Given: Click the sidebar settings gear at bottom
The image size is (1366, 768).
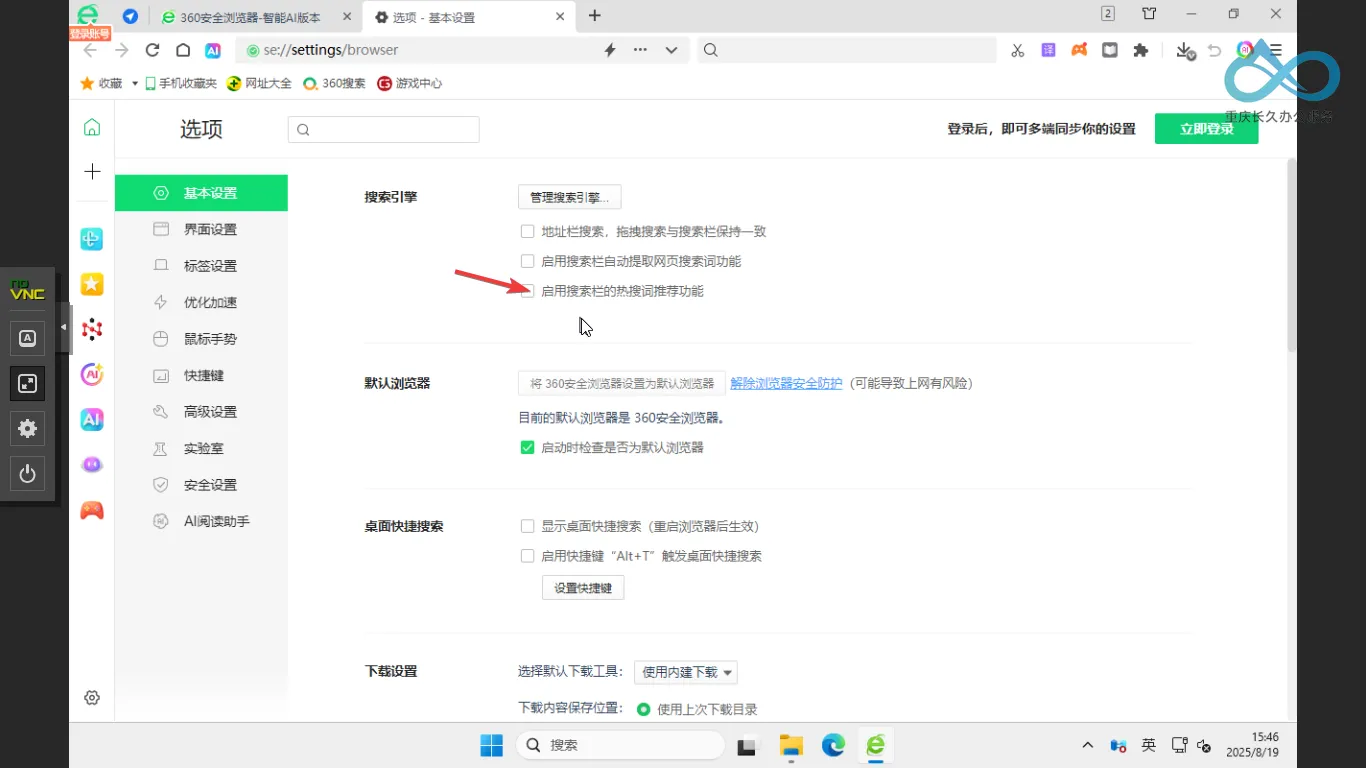Looking at the screenshot, I should pos(92,698).
